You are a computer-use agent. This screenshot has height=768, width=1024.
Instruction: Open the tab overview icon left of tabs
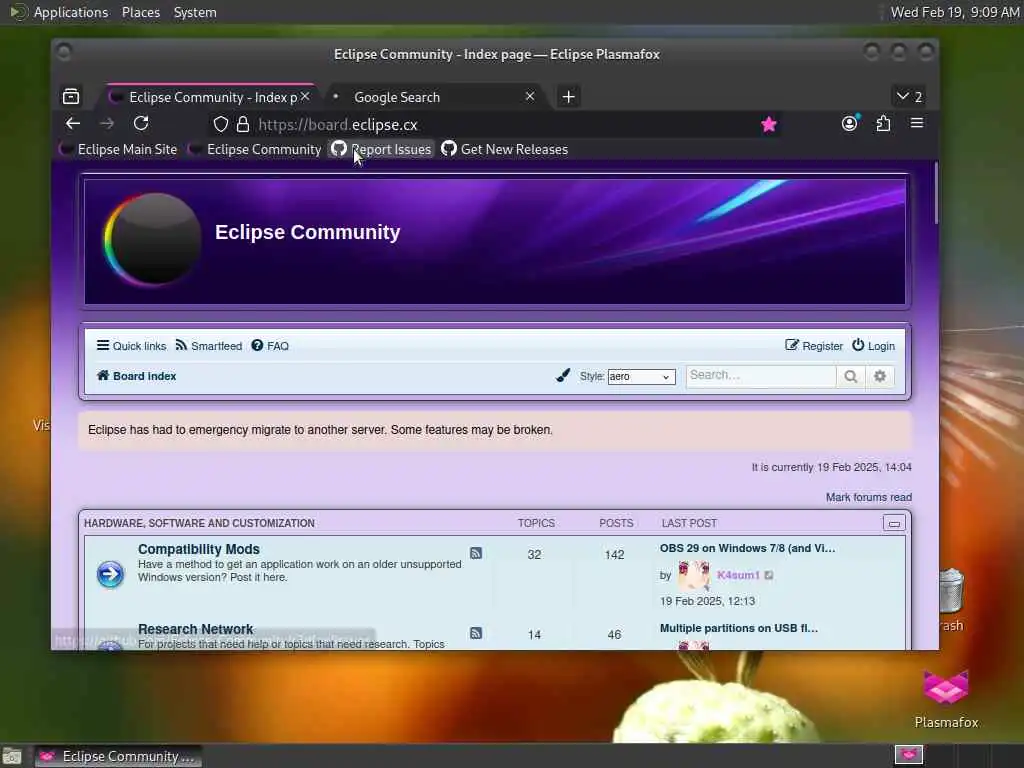coord(71,97)
